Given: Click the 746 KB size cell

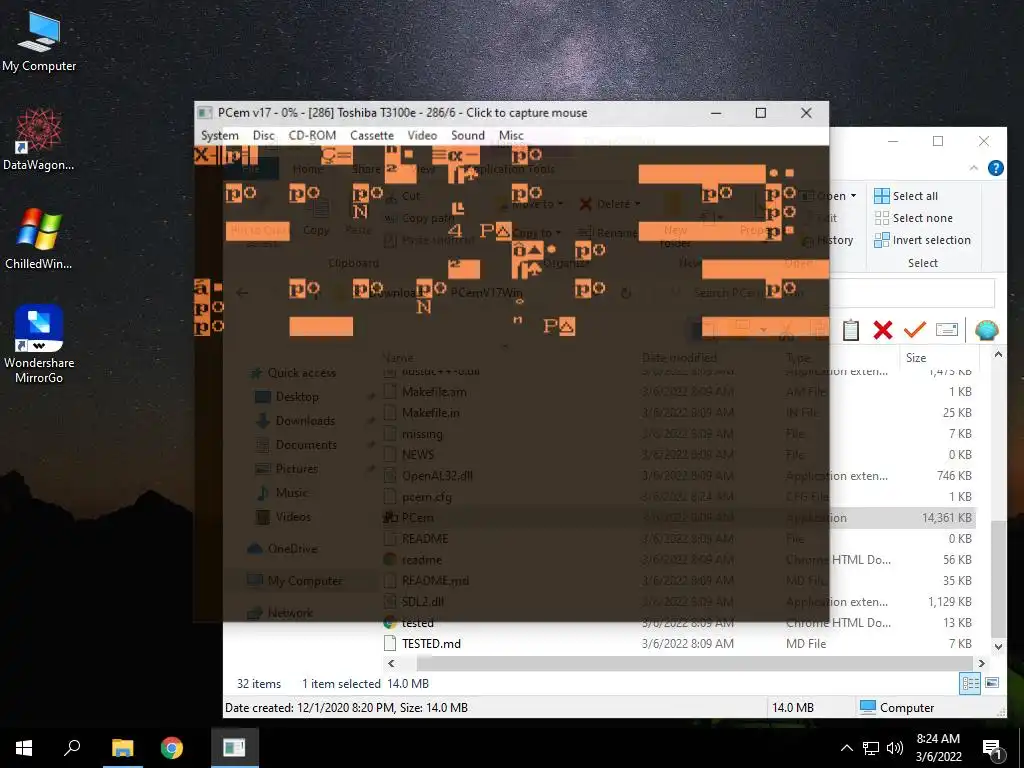Looking at the screenshot, I should pos(954,475).
